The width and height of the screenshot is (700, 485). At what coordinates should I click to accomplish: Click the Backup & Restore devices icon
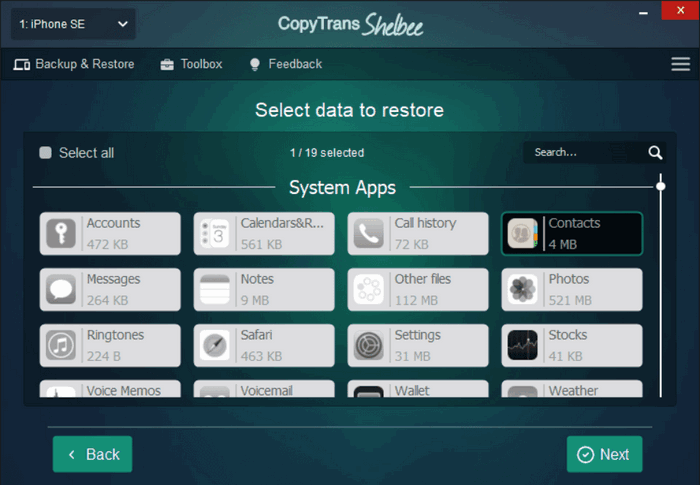coord(21,64)
